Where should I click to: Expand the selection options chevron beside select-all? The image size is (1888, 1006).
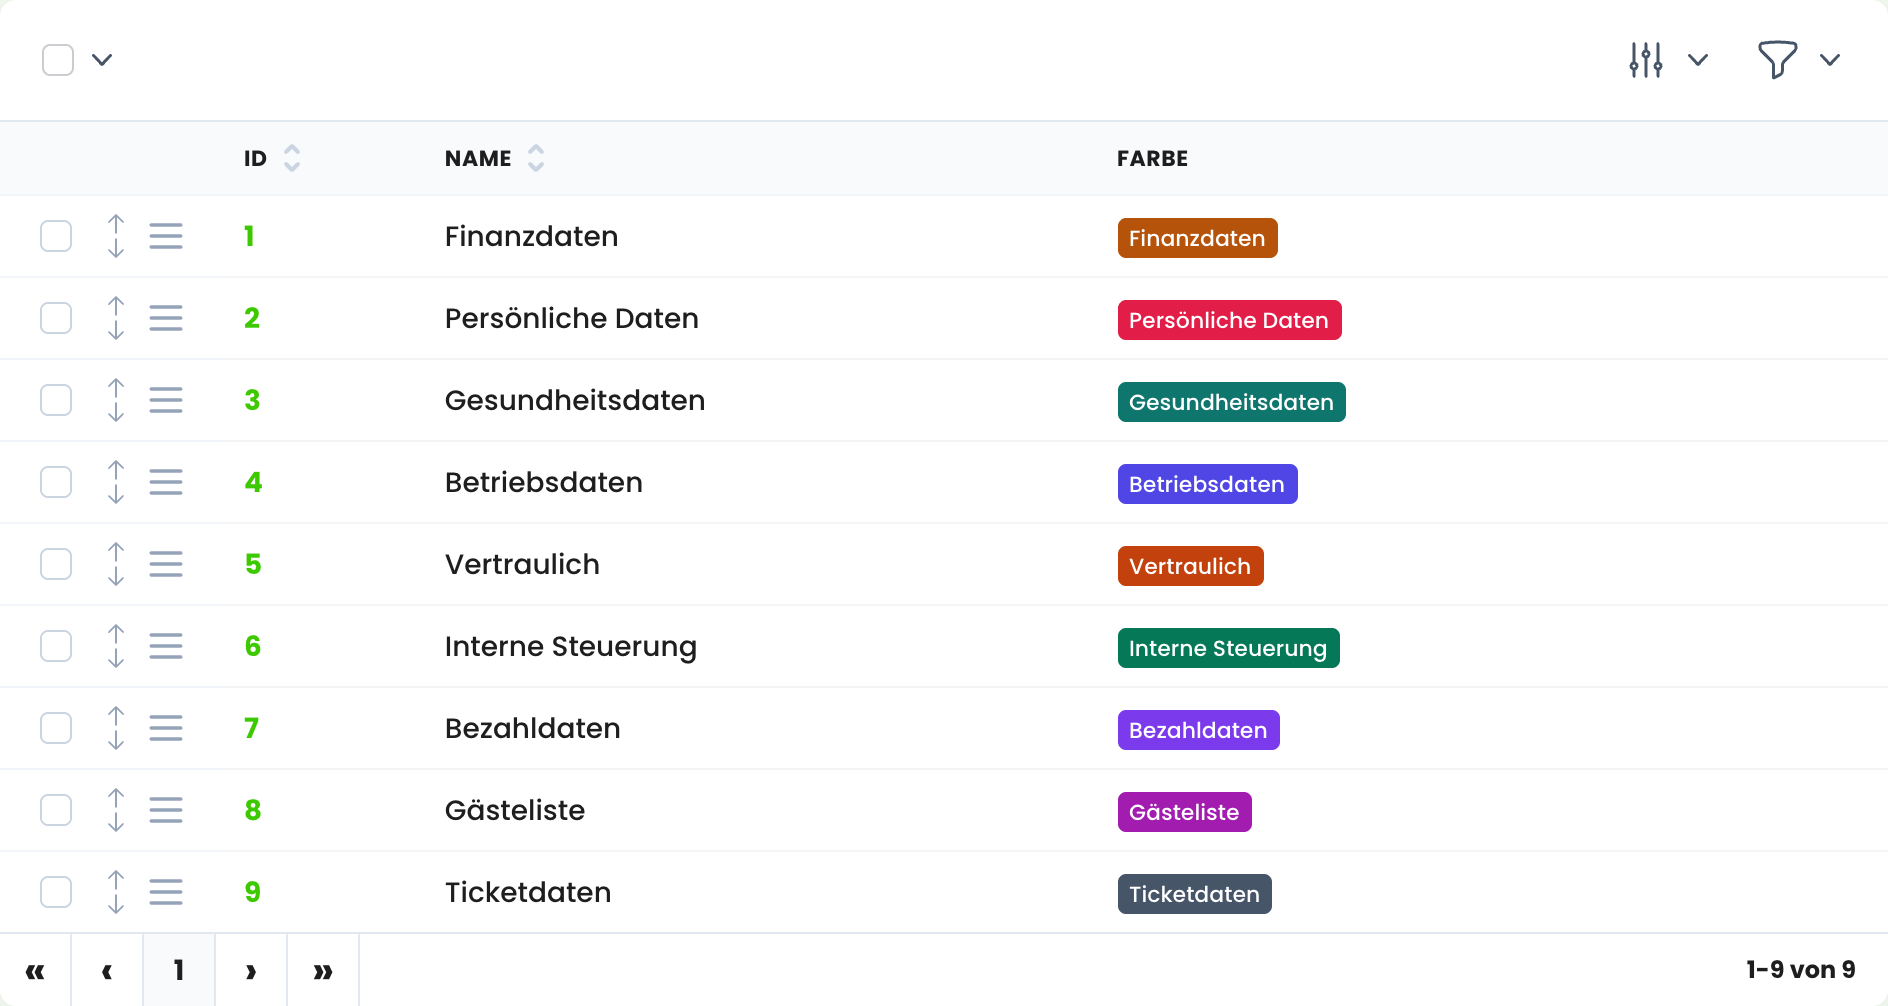(102, 60)
